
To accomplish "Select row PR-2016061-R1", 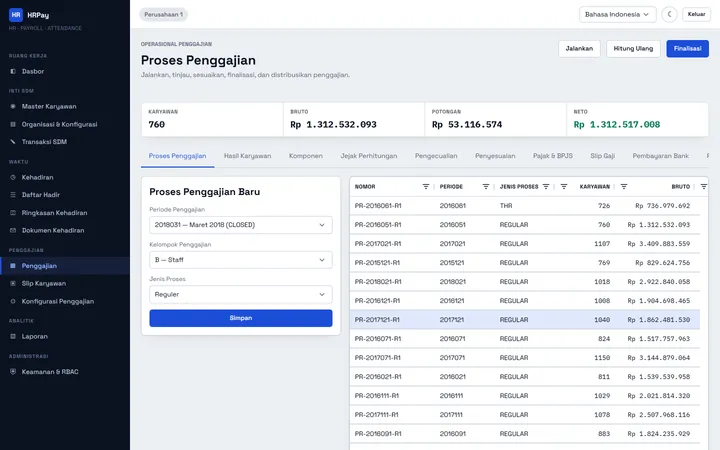I will click(525, 206).
